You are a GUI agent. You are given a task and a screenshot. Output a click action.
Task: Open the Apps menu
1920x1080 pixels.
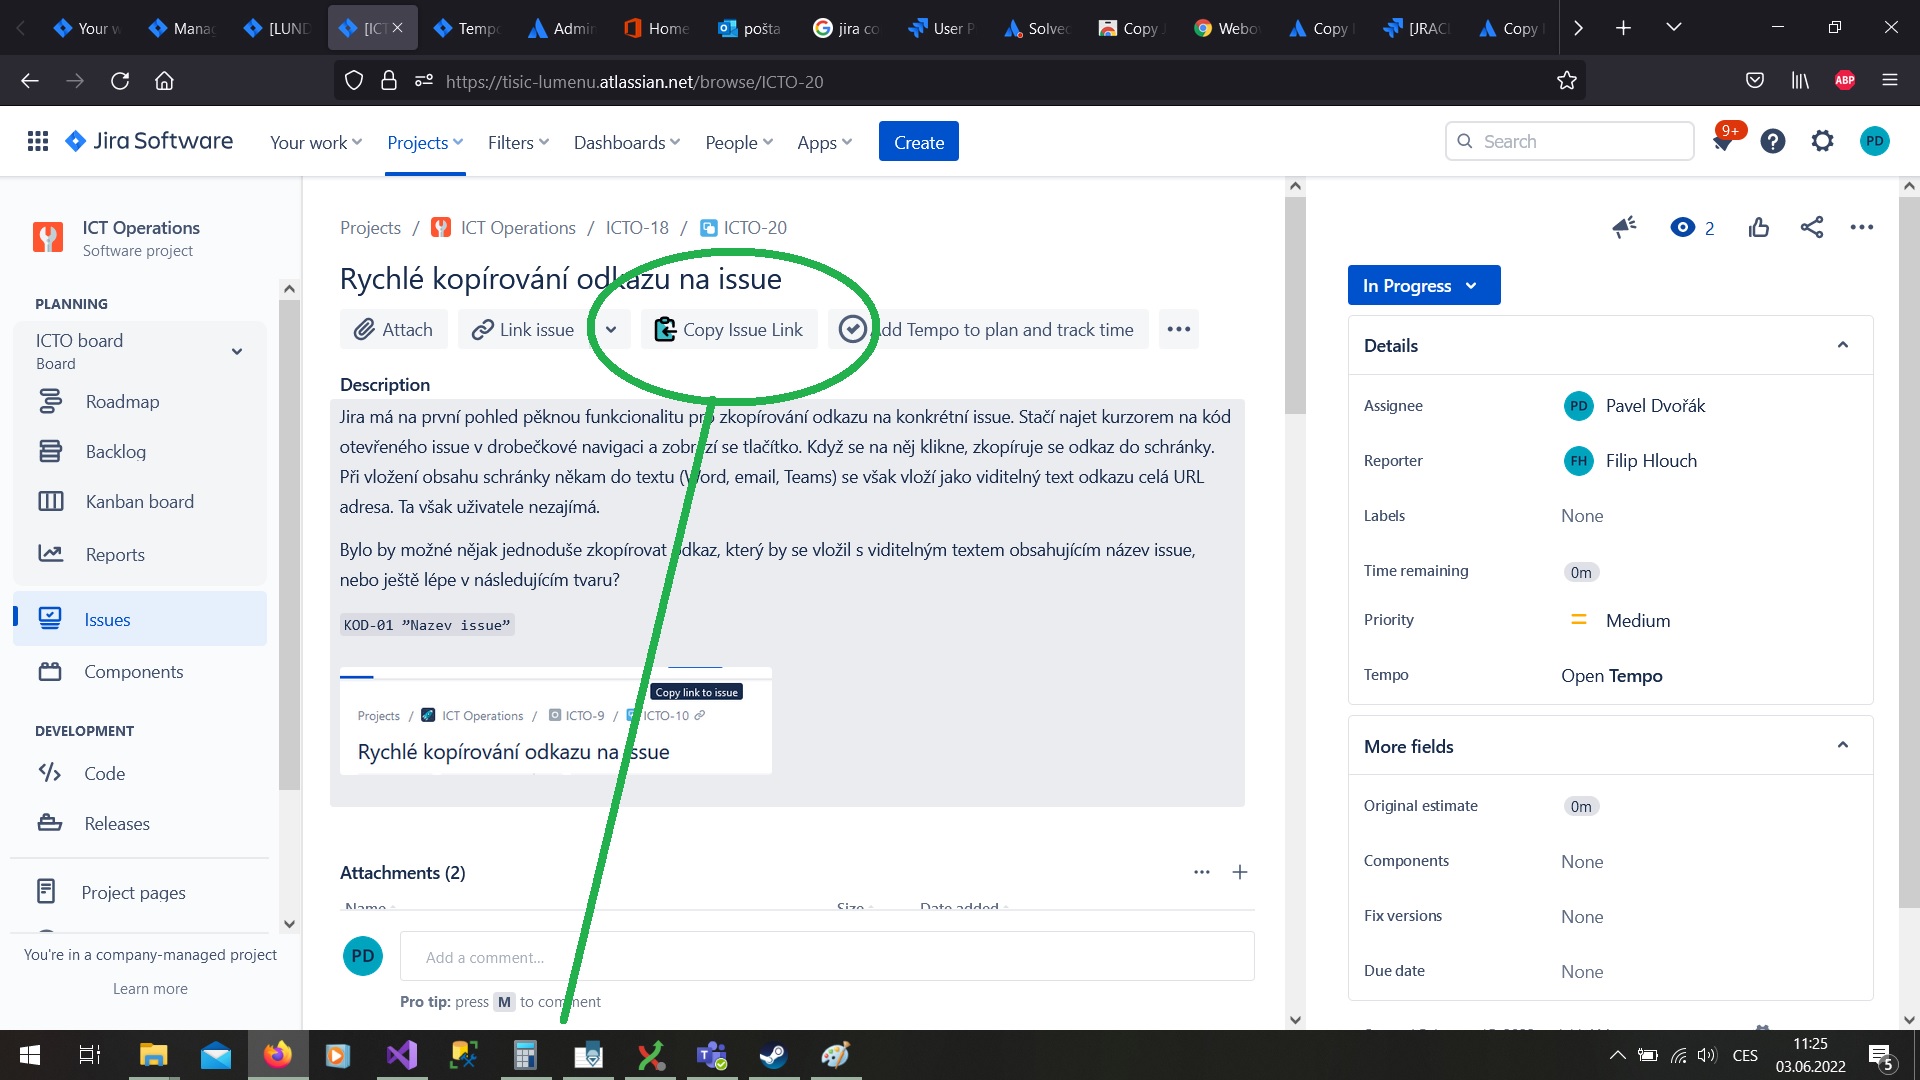[824, 142]
